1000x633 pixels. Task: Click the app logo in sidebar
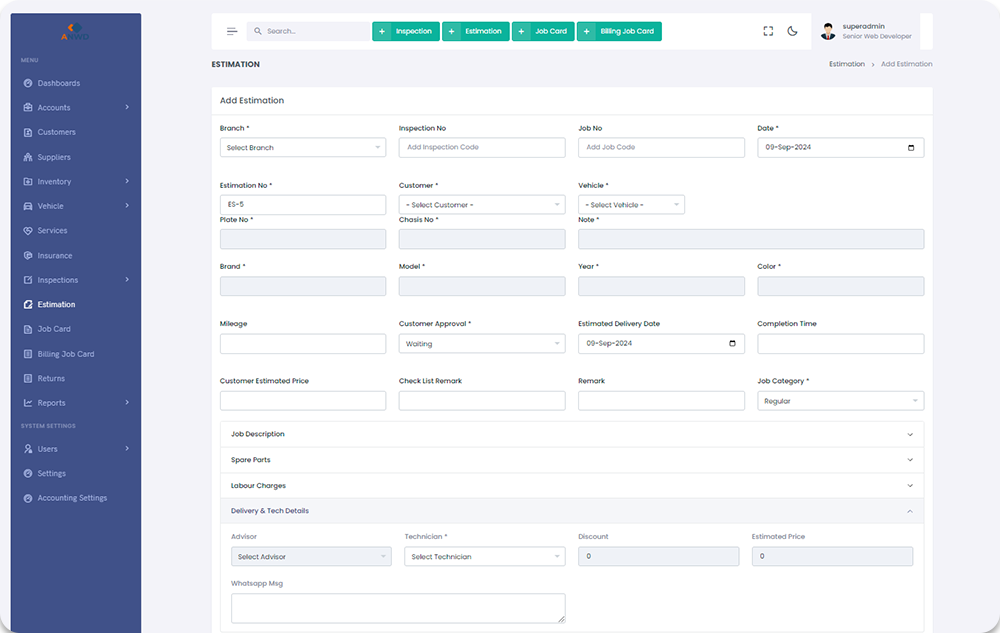pos(75,32)
